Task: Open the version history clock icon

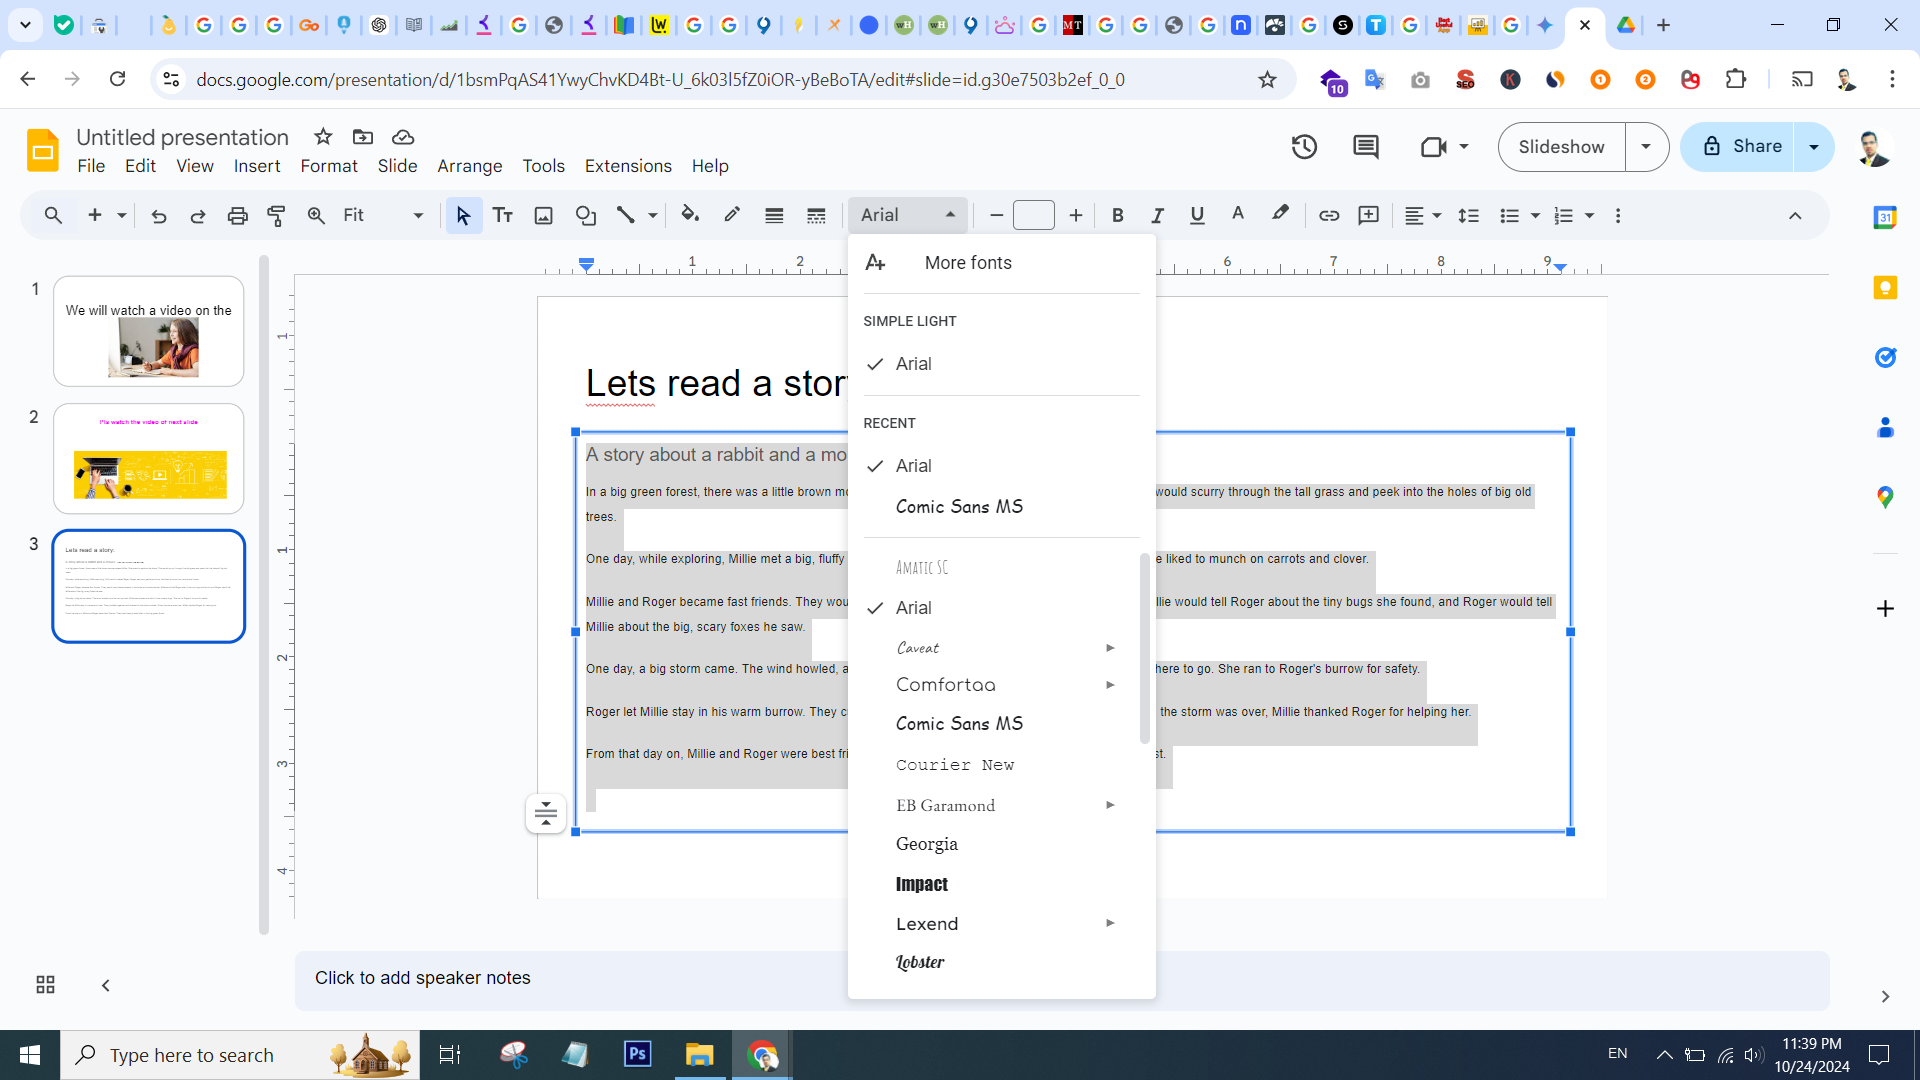Action: coord(1304,147)
